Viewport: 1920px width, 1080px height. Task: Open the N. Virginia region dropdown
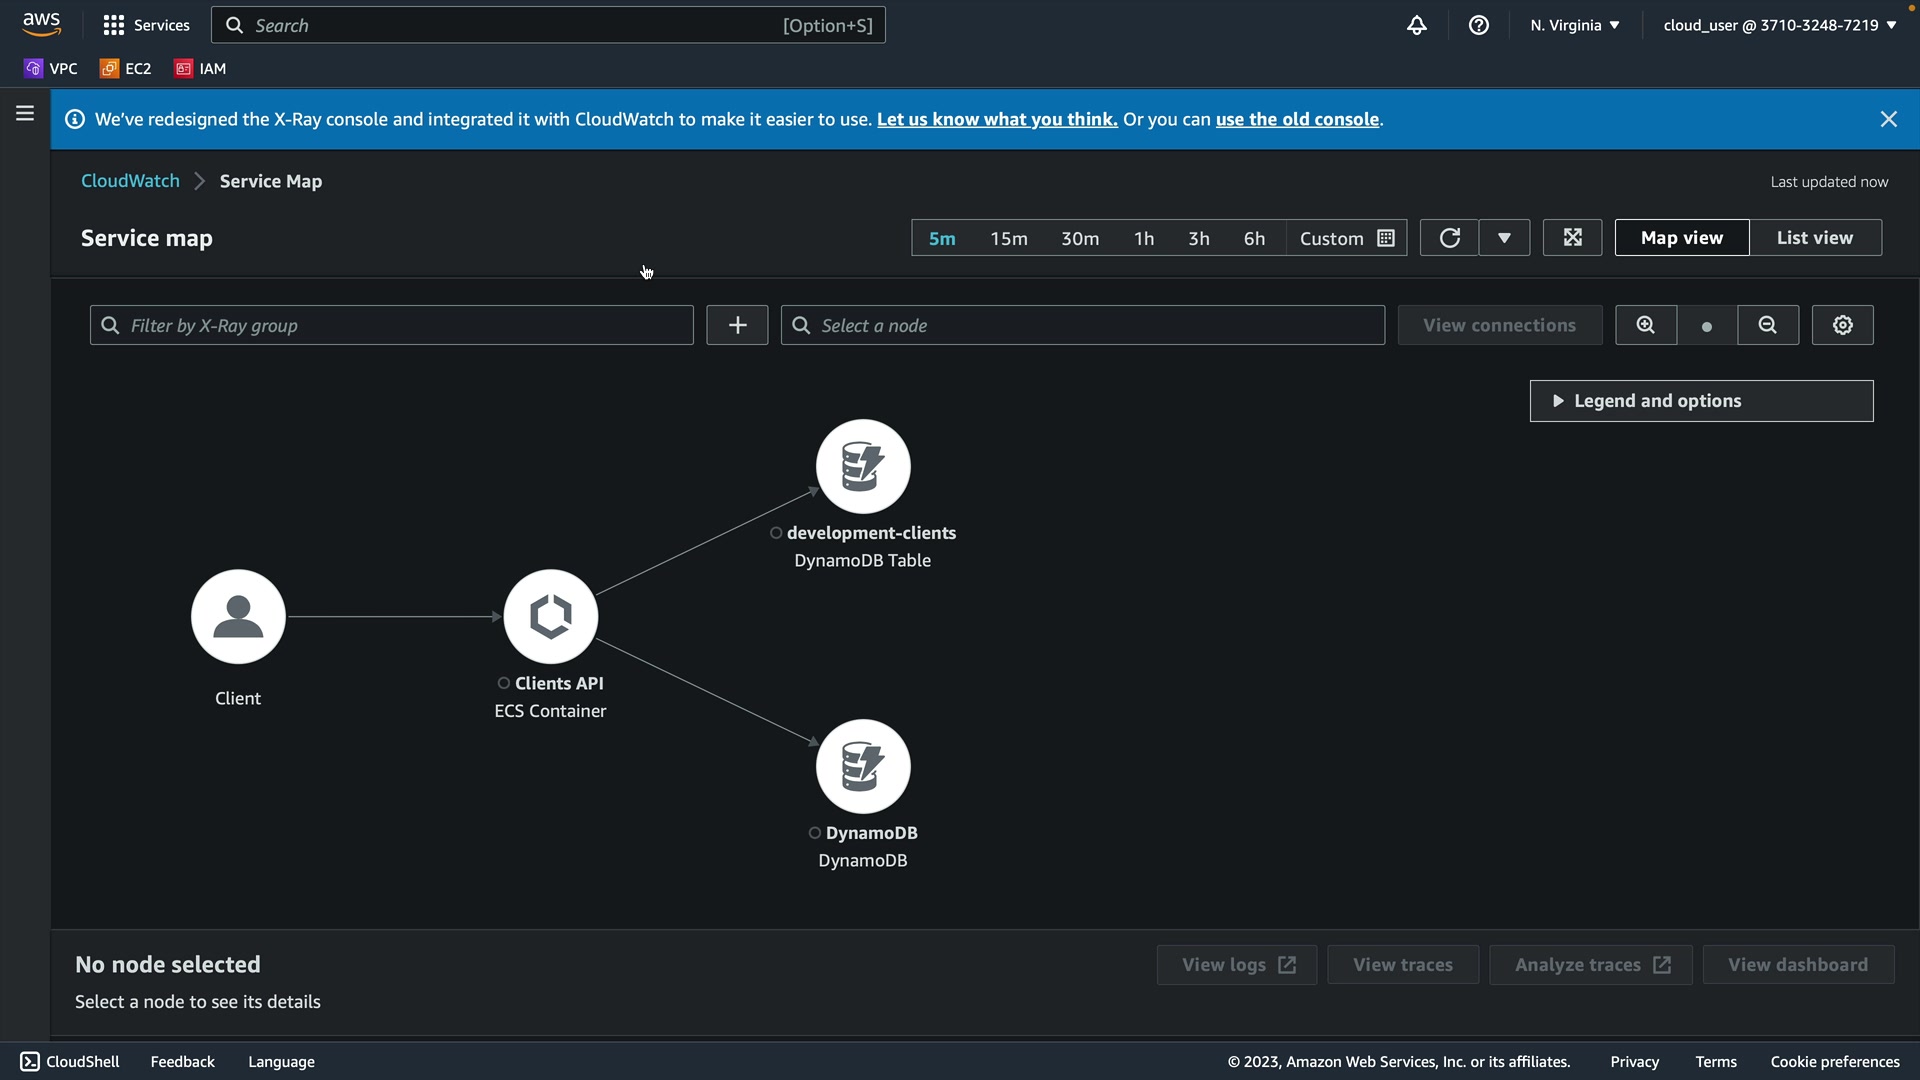(x=1574, y=25)
